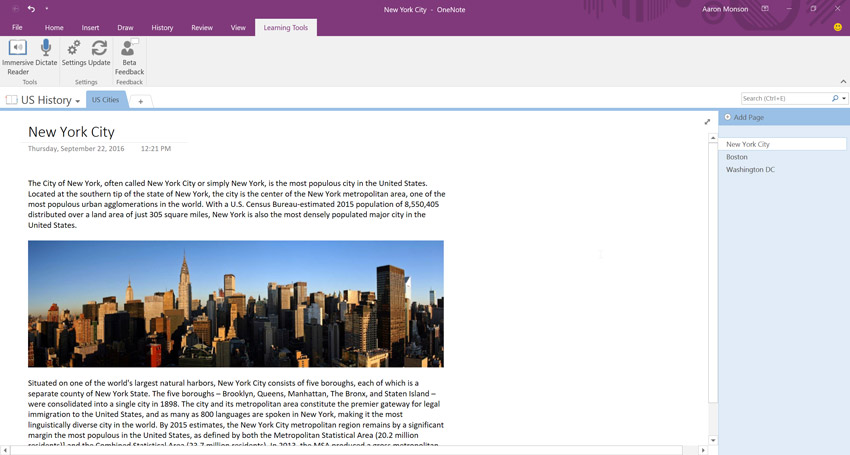Open the Immersive Reader tool
Image resolution: width=850 pixels, height=455 pixels.
pyautogui.click(x=17, y=57)
